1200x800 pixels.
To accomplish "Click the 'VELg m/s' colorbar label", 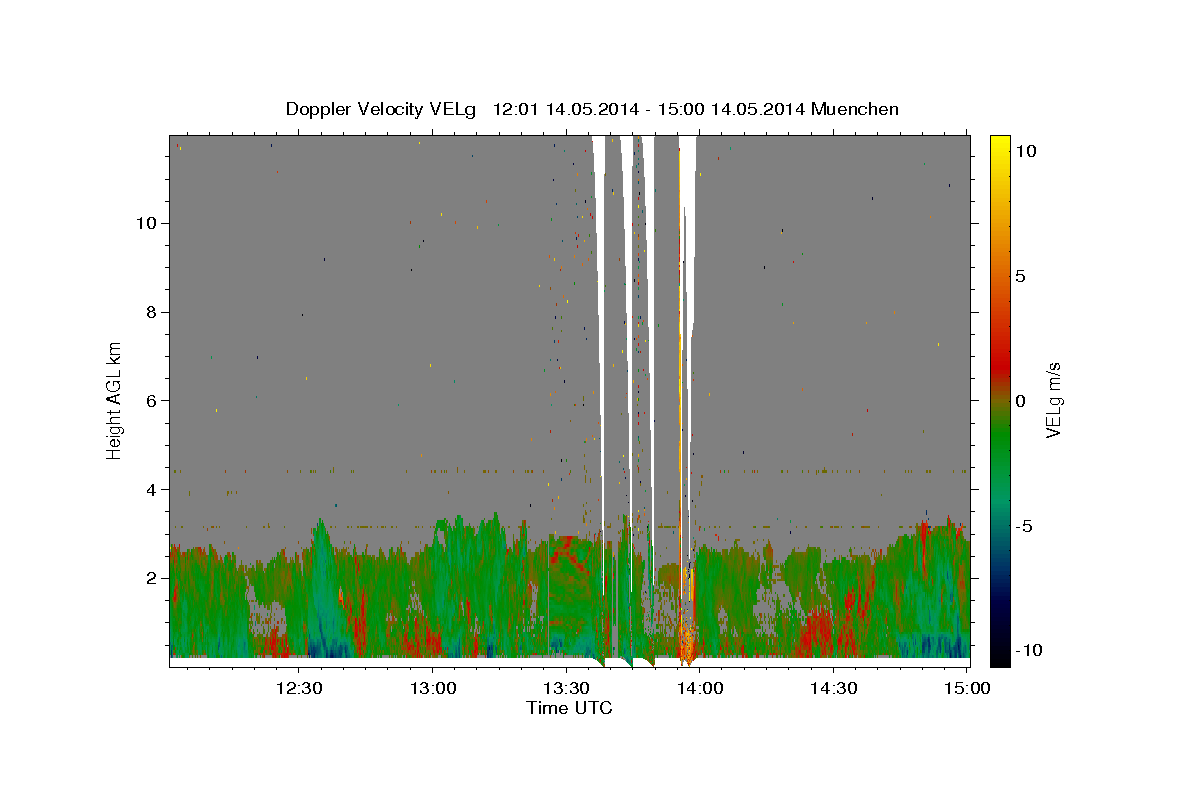I will click(1053, 399).
